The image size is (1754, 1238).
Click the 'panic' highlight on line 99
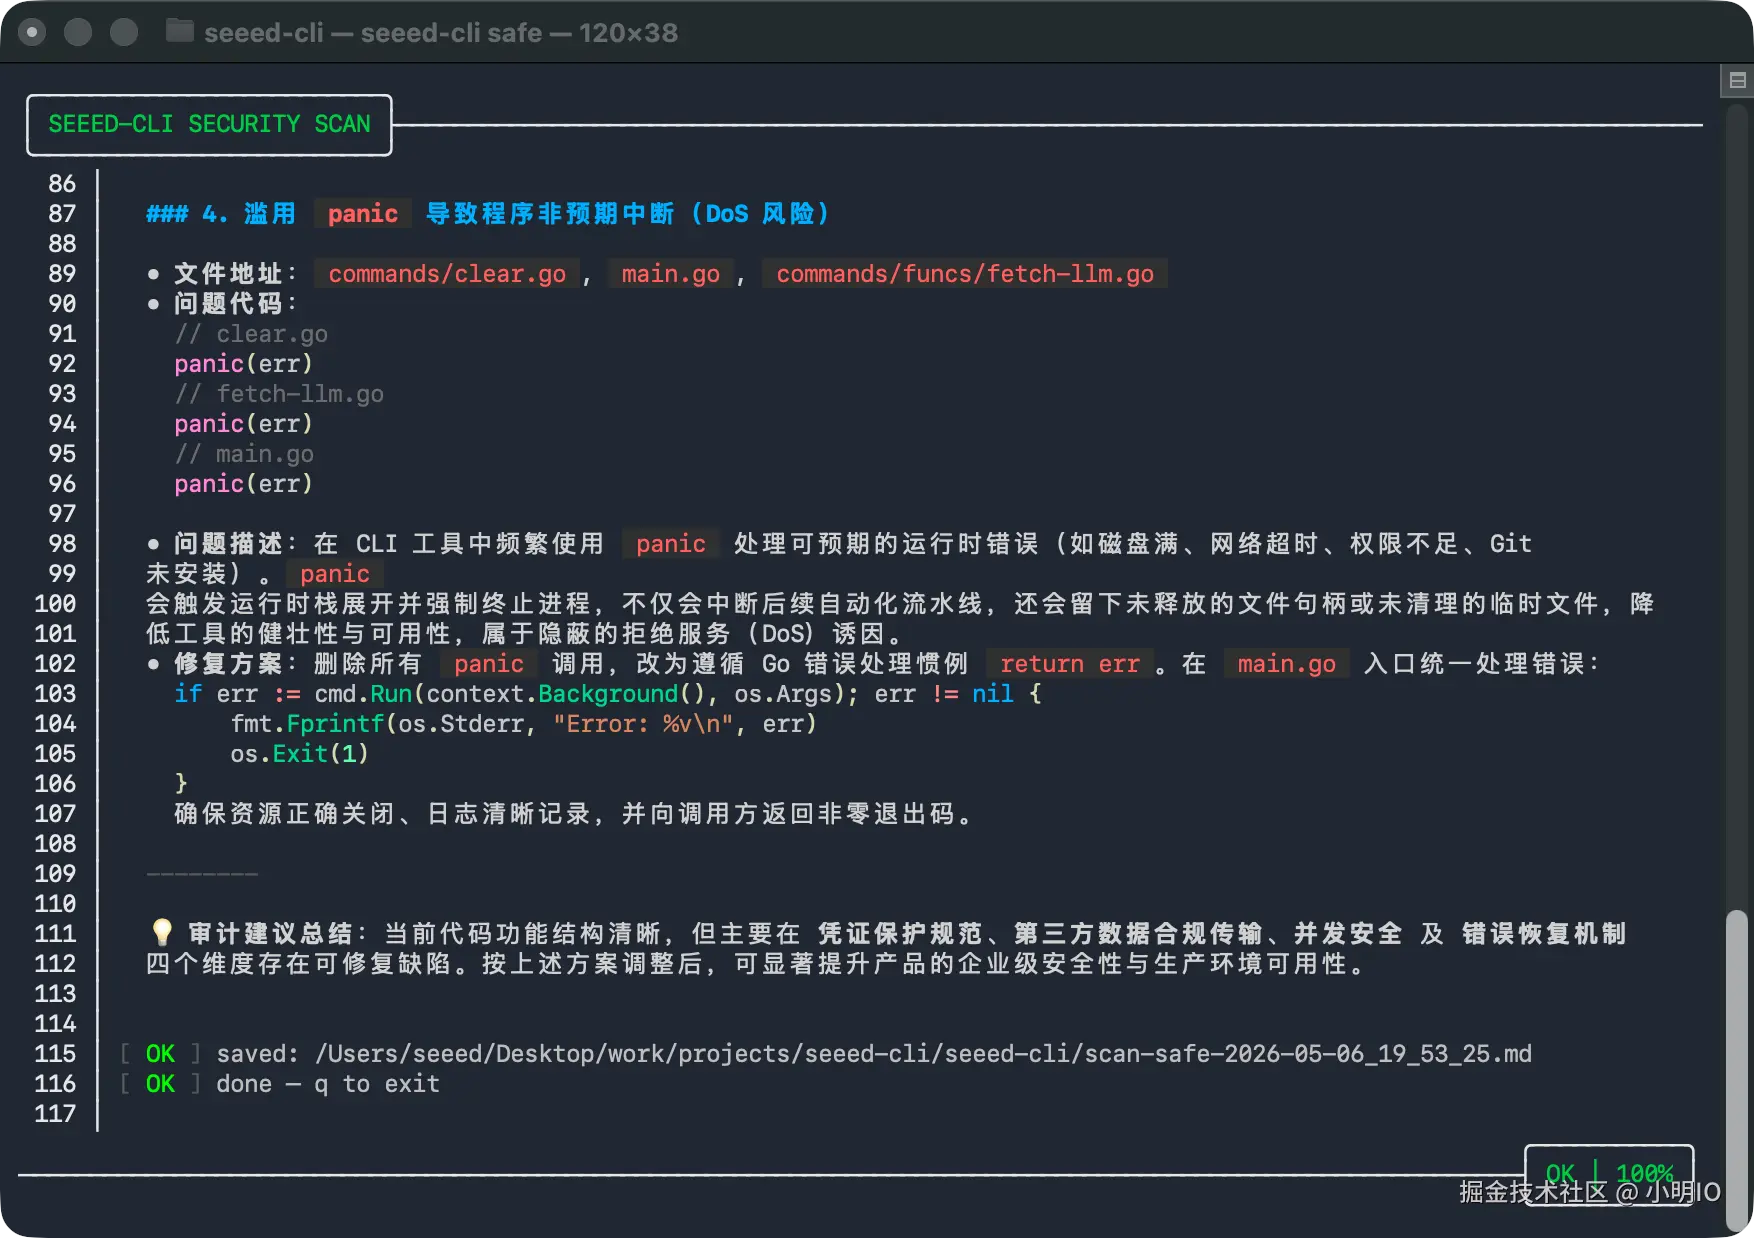point(335,574)
